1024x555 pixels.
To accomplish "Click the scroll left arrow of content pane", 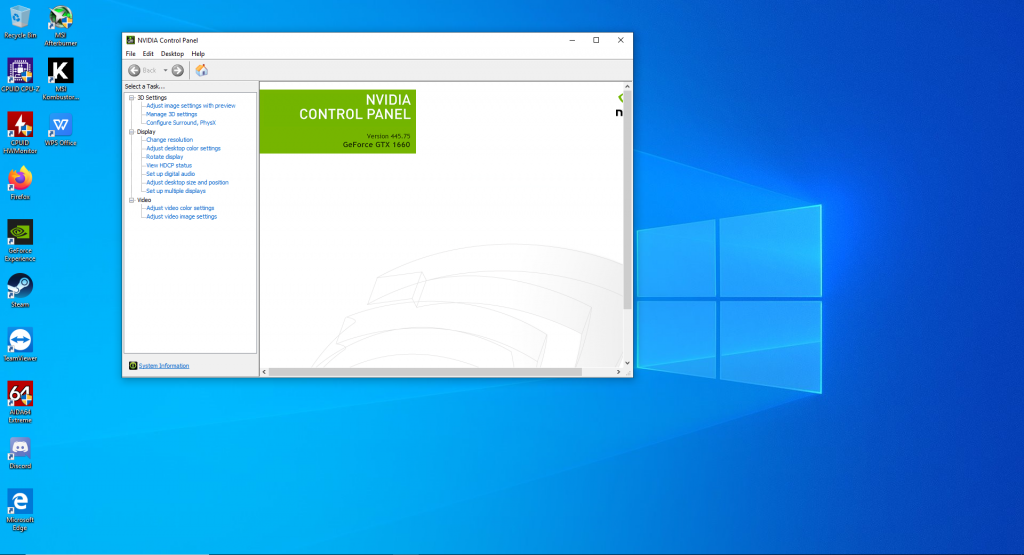I will click(x=264, y=372).
